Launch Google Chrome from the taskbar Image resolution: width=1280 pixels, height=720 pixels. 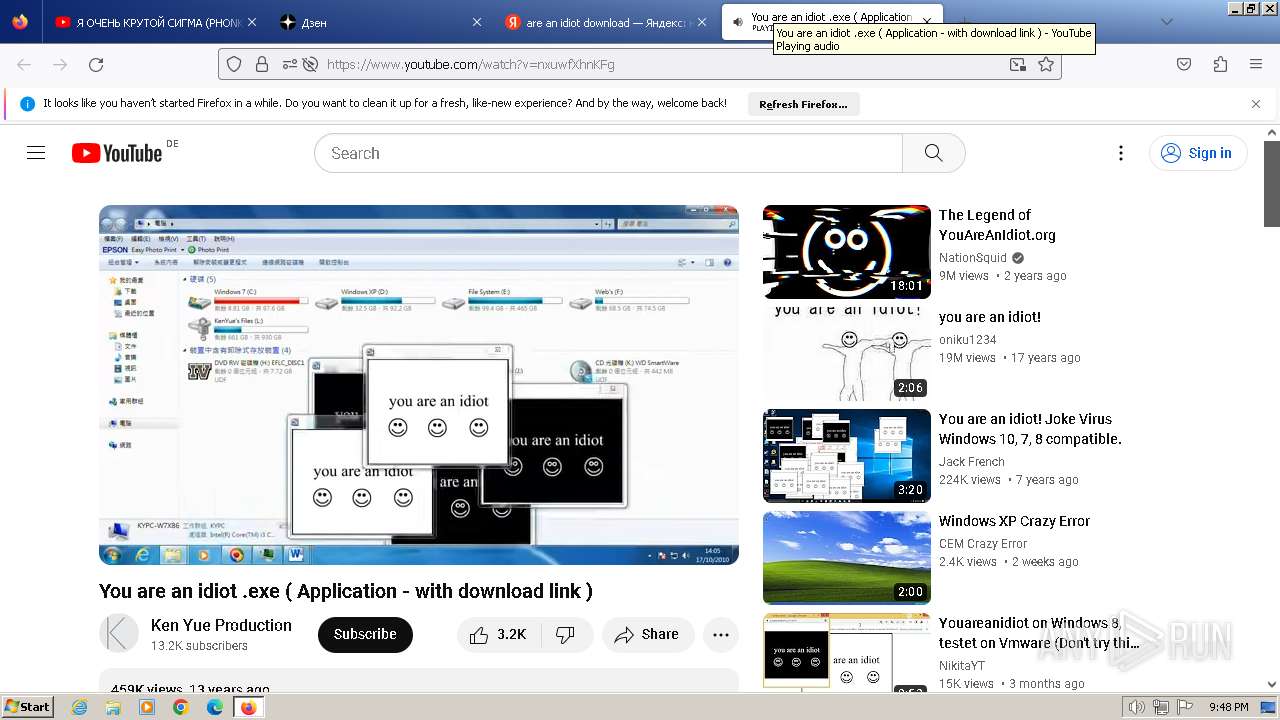(180, 707)
